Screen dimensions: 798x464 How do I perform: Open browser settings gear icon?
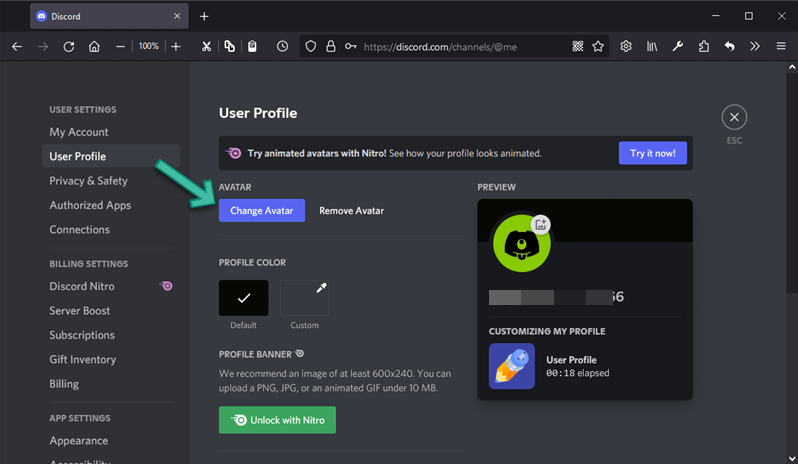point(626,47)
